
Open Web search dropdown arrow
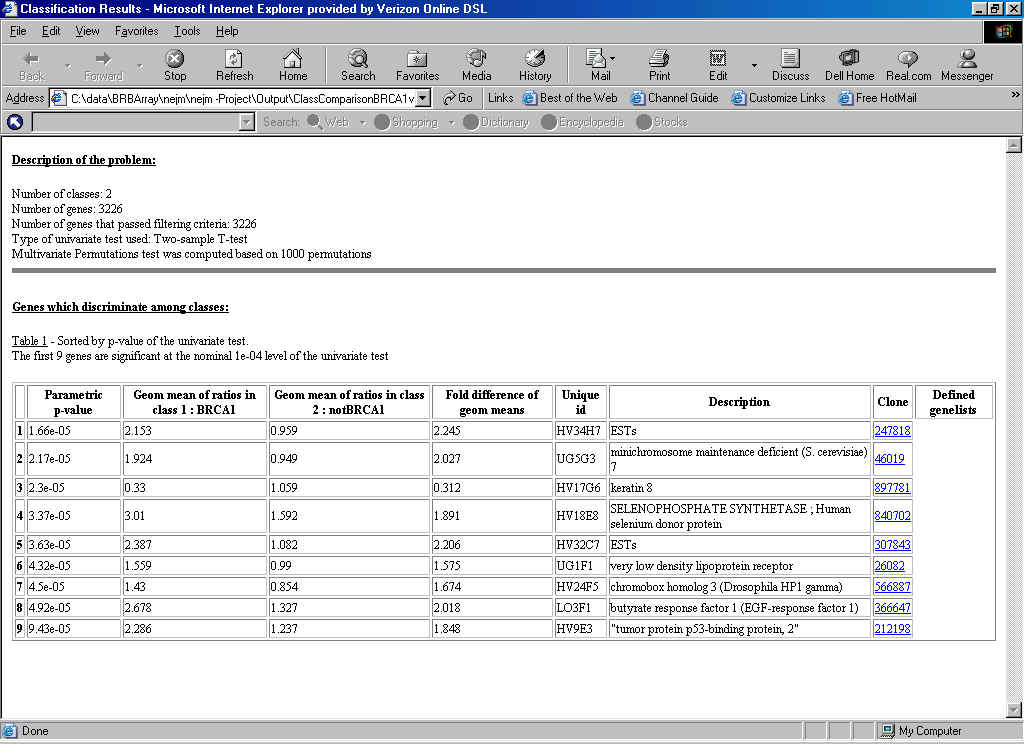coord(362,123)
